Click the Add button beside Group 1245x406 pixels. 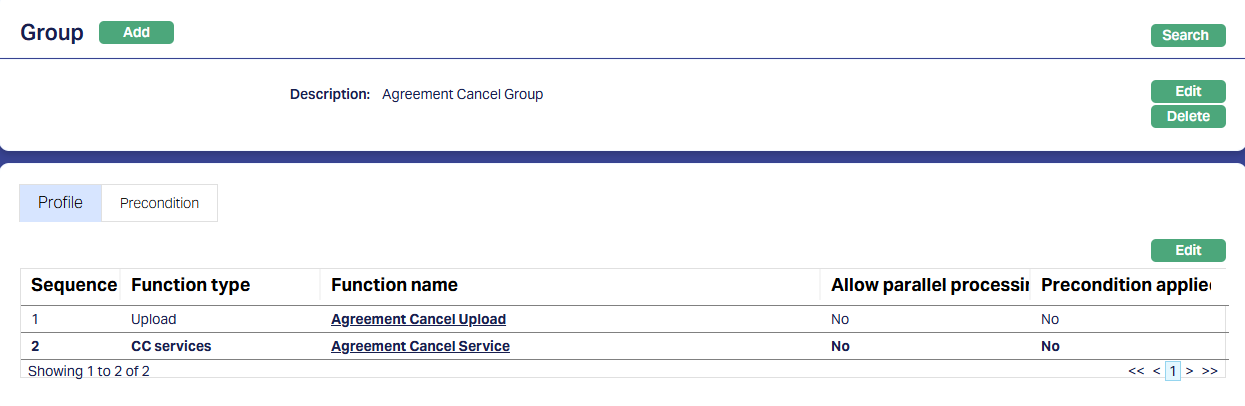pos(136,33)
